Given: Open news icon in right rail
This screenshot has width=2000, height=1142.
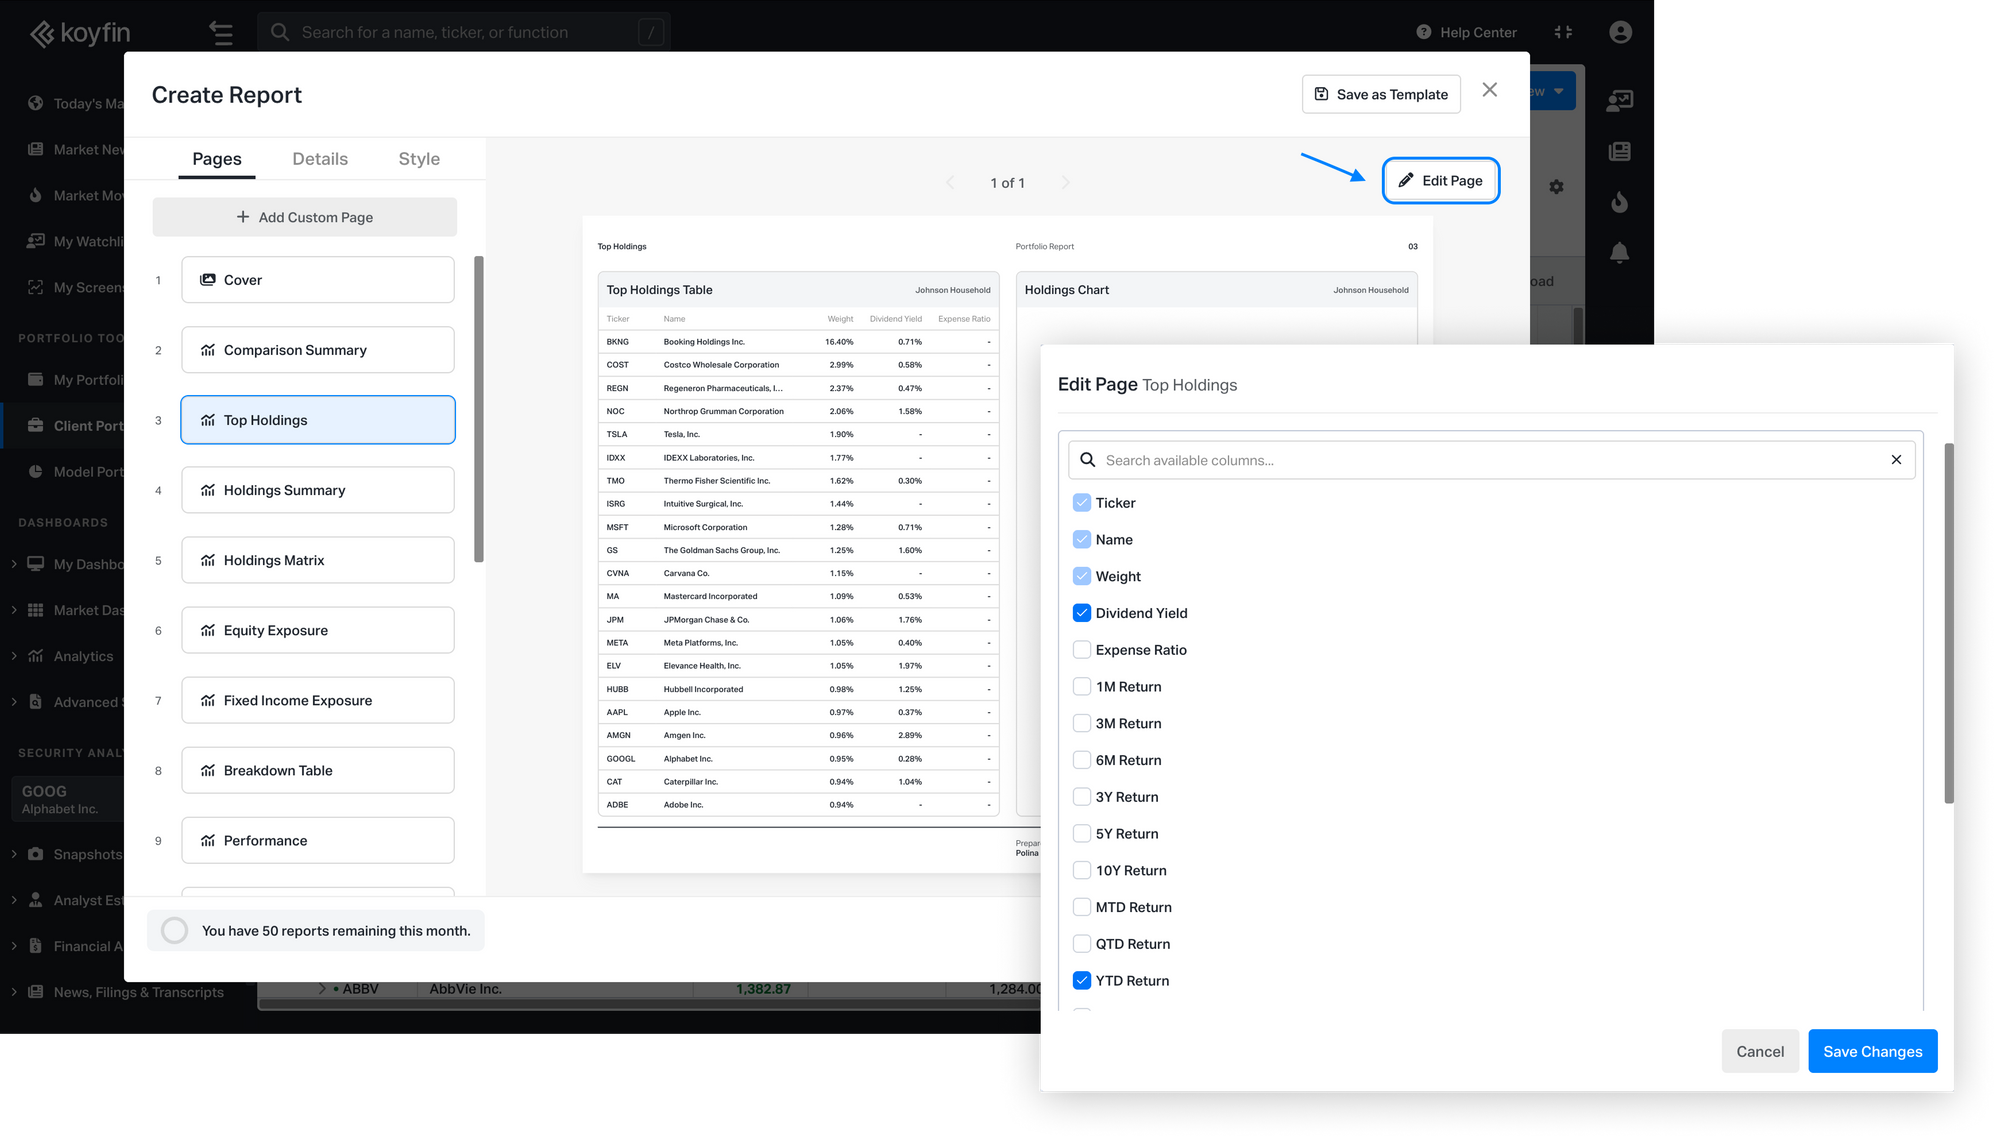Looking at the screenshot, I should 1619,152.
